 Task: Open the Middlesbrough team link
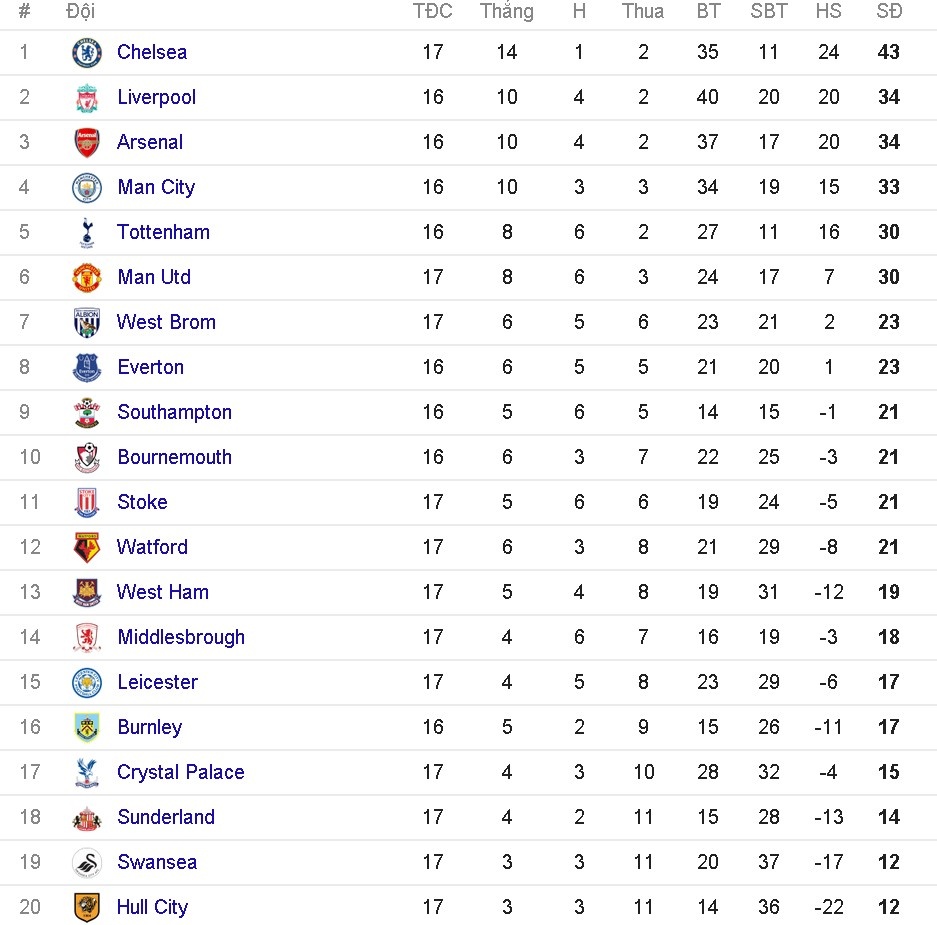(x=180, y=637)
